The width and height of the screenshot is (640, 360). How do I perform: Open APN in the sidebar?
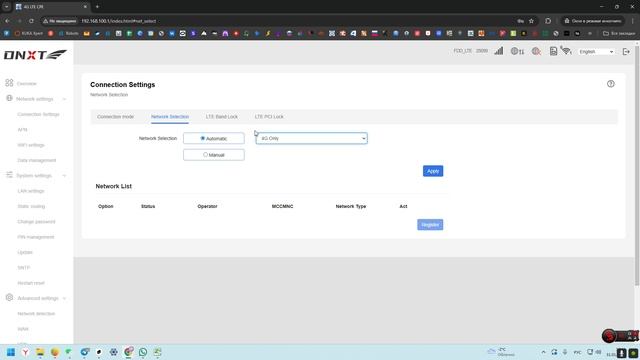22,130
